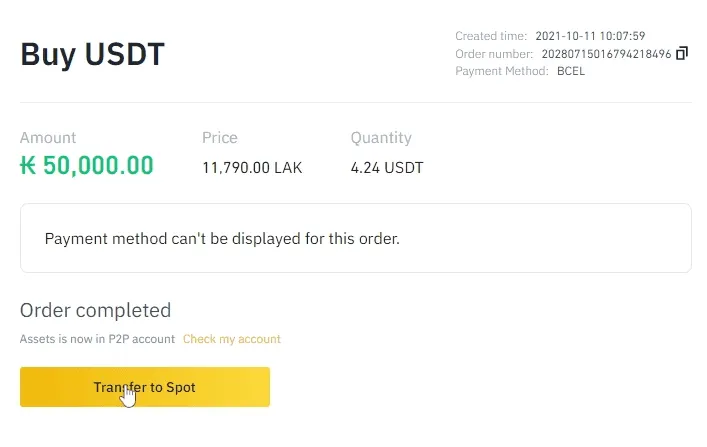
Task: Click the Quantity label
Action: (x=381, y=138)
